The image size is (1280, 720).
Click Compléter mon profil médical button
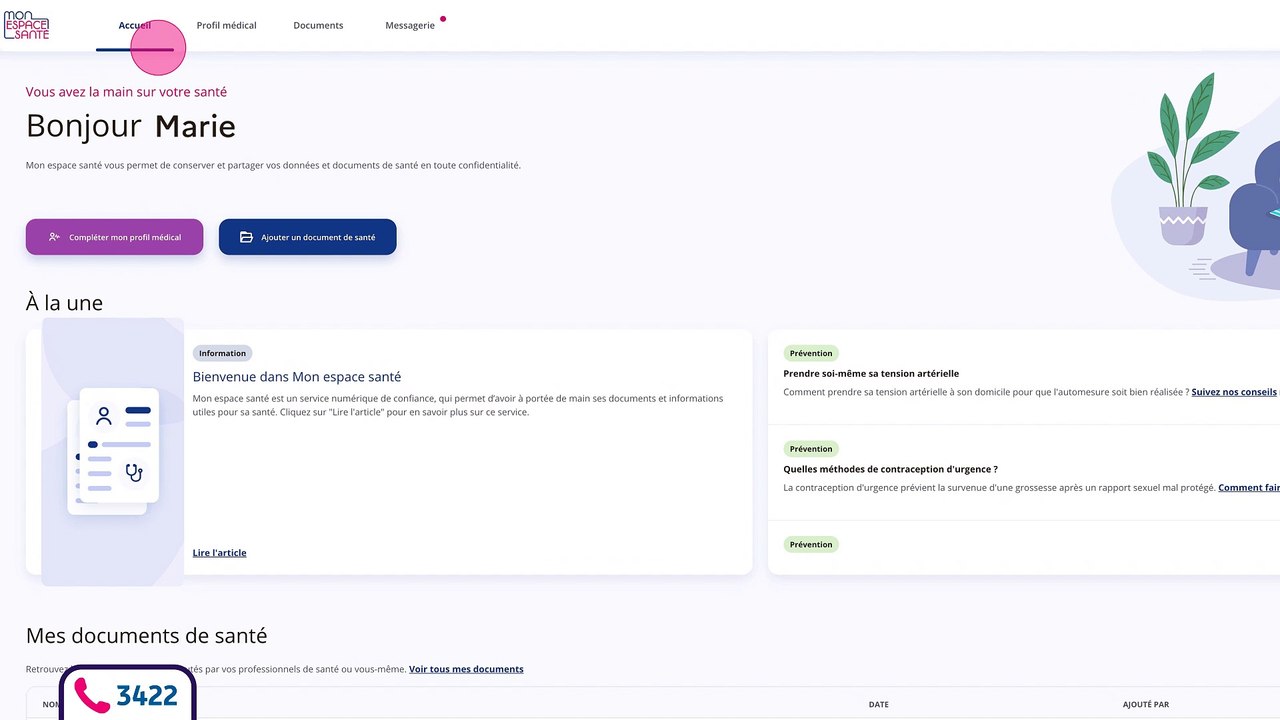(114, 237)
